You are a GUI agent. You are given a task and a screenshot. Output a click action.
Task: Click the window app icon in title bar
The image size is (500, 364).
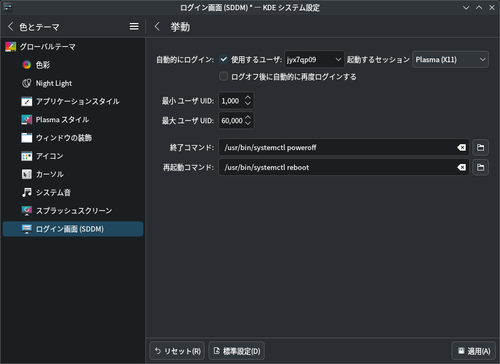[8, 7]
